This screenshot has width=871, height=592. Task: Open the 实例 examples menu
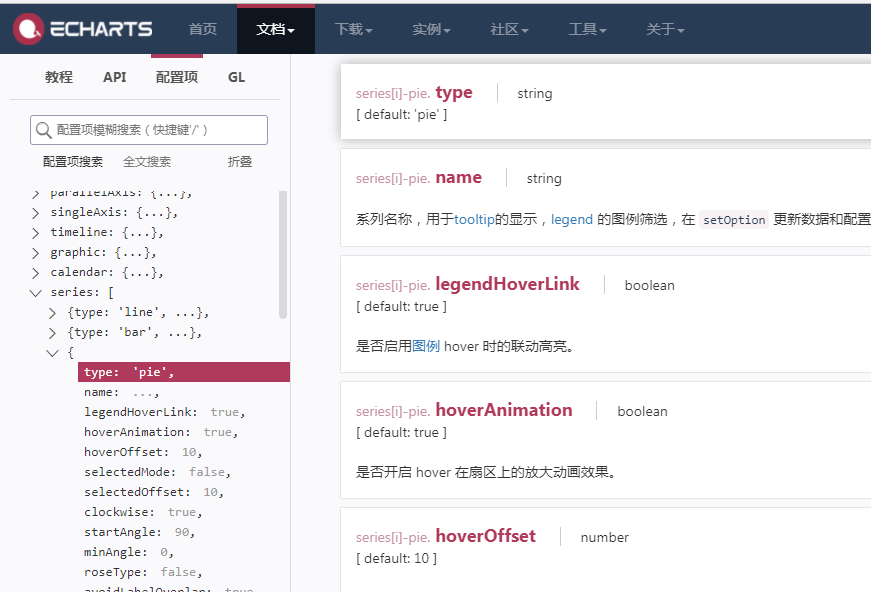coord(429,29)
